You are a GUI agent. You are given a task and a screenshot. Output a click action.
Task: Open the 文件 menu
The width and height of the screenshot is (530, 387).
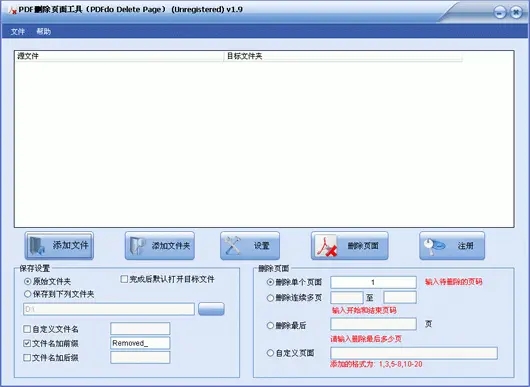[18, 31]
